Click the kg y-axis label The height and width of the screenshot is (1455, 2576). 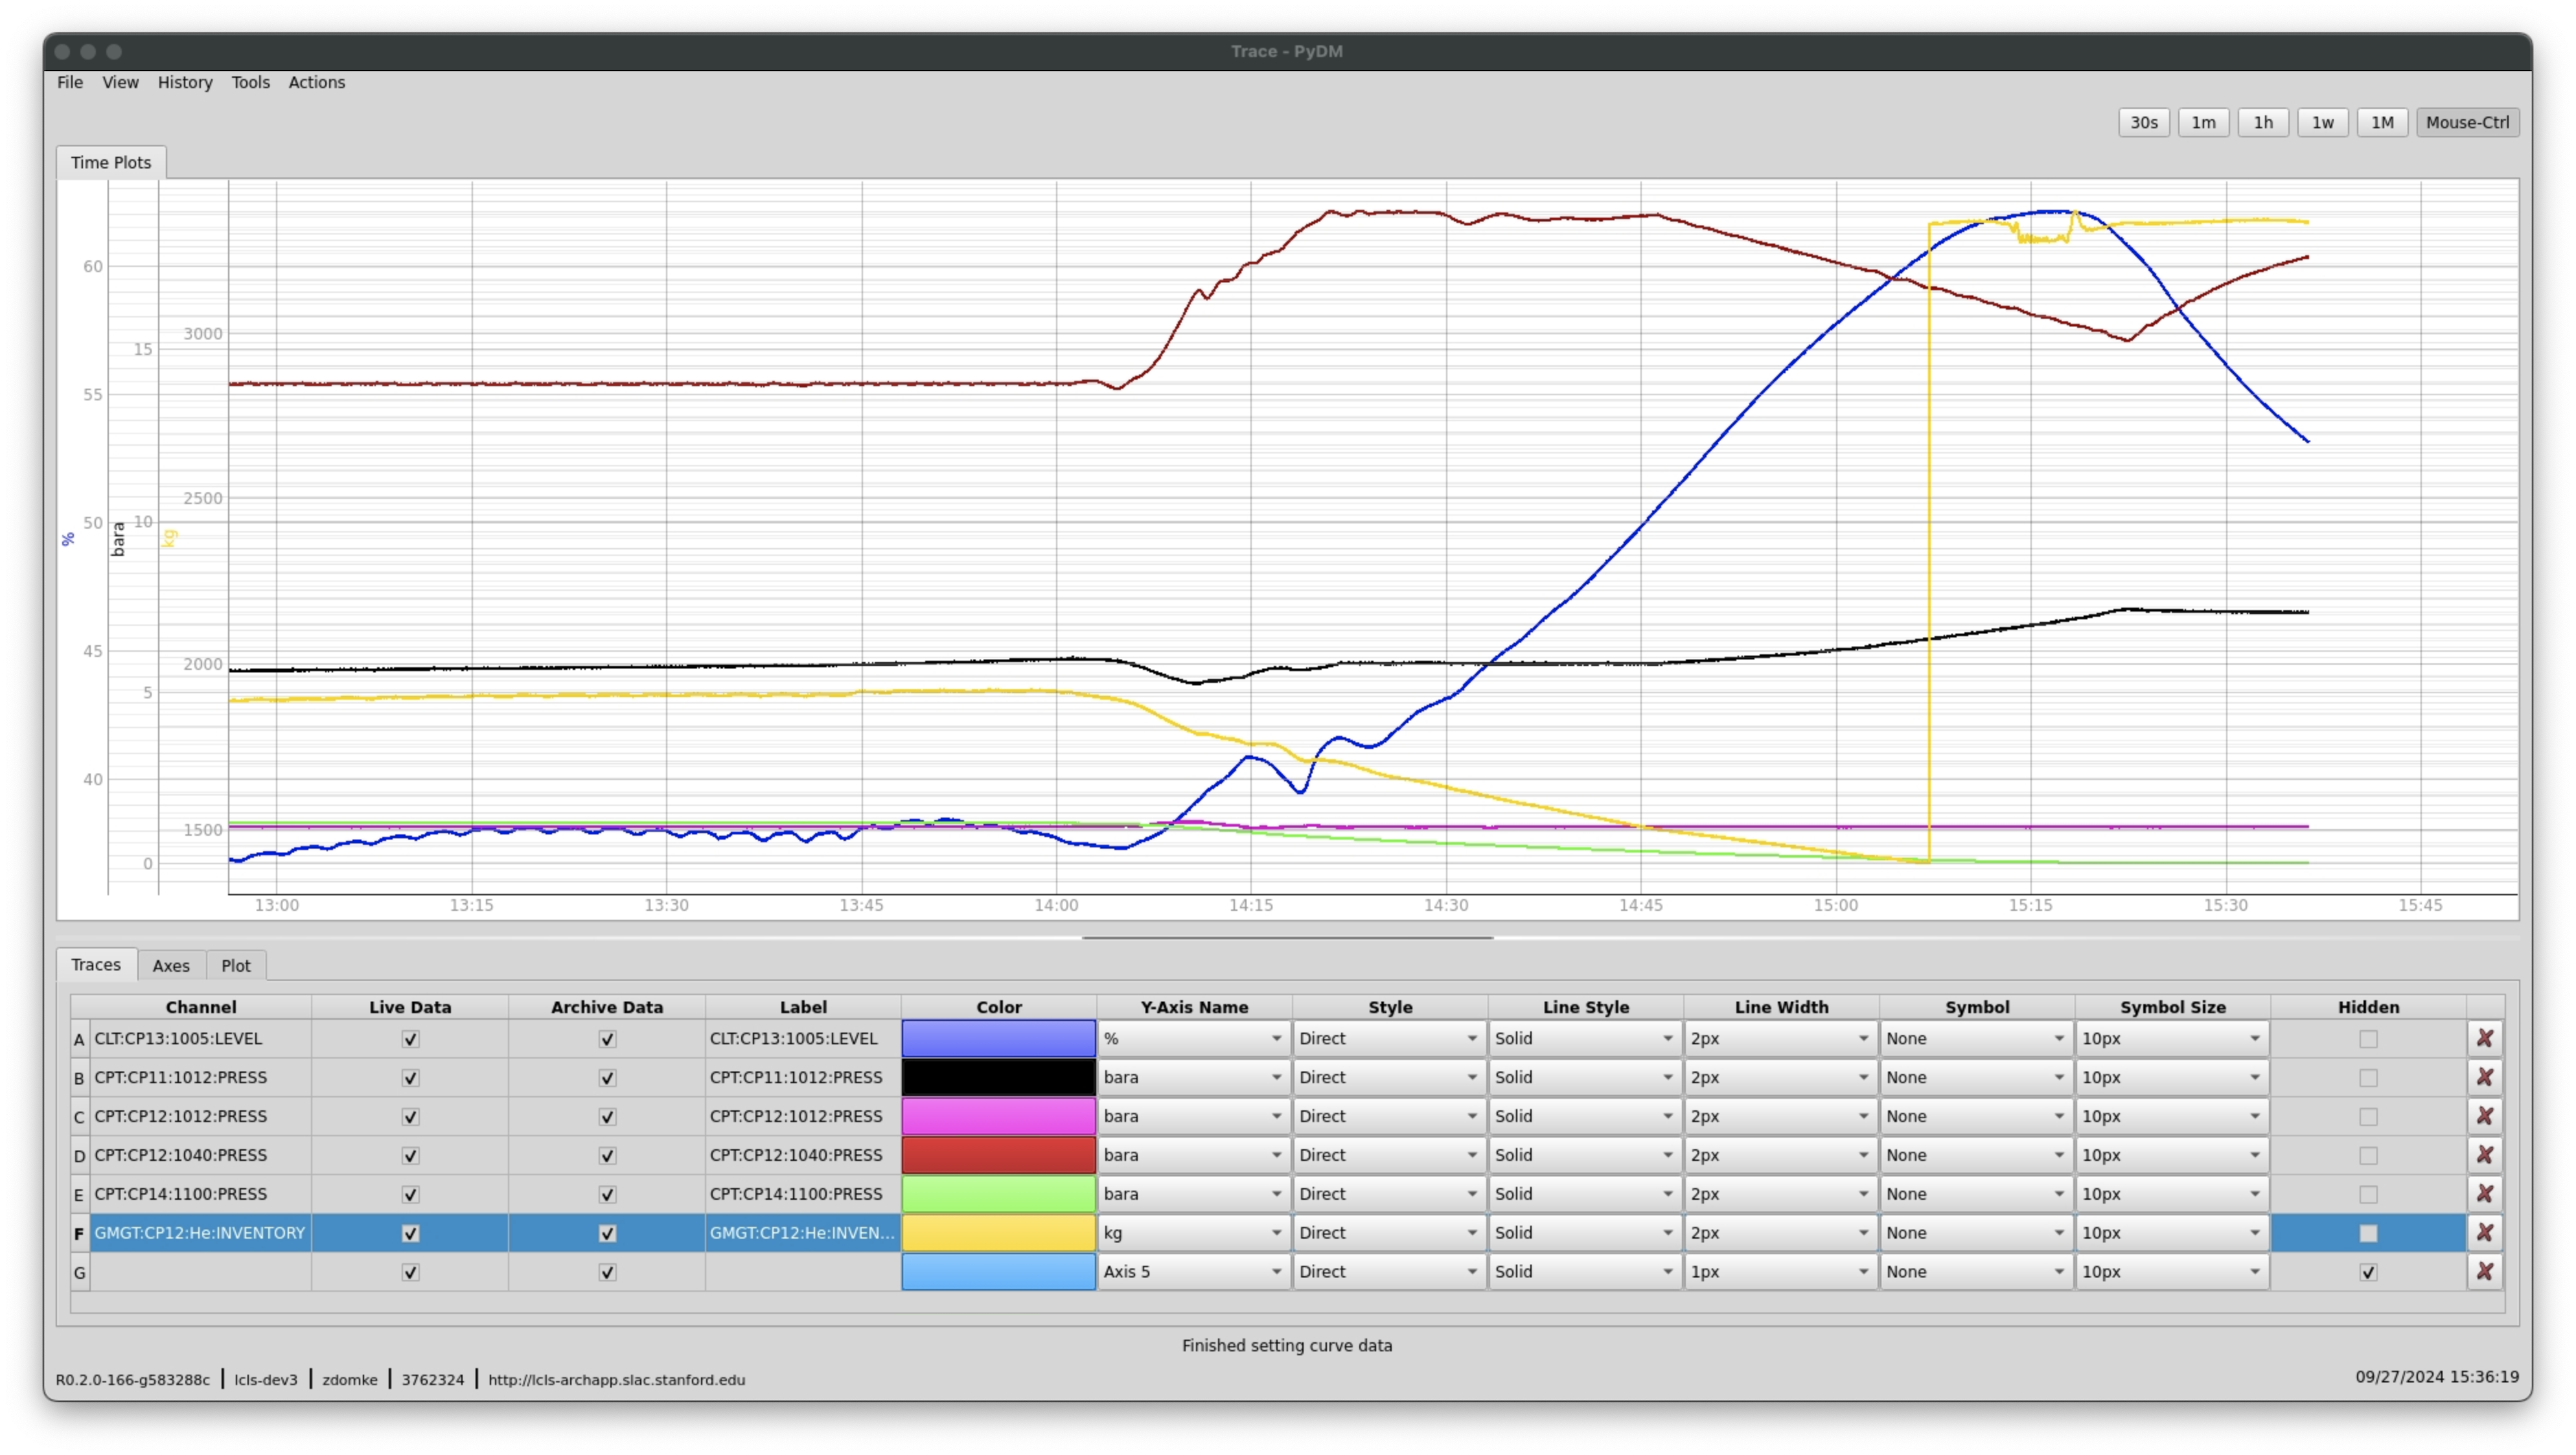click(x=169, y=538)
